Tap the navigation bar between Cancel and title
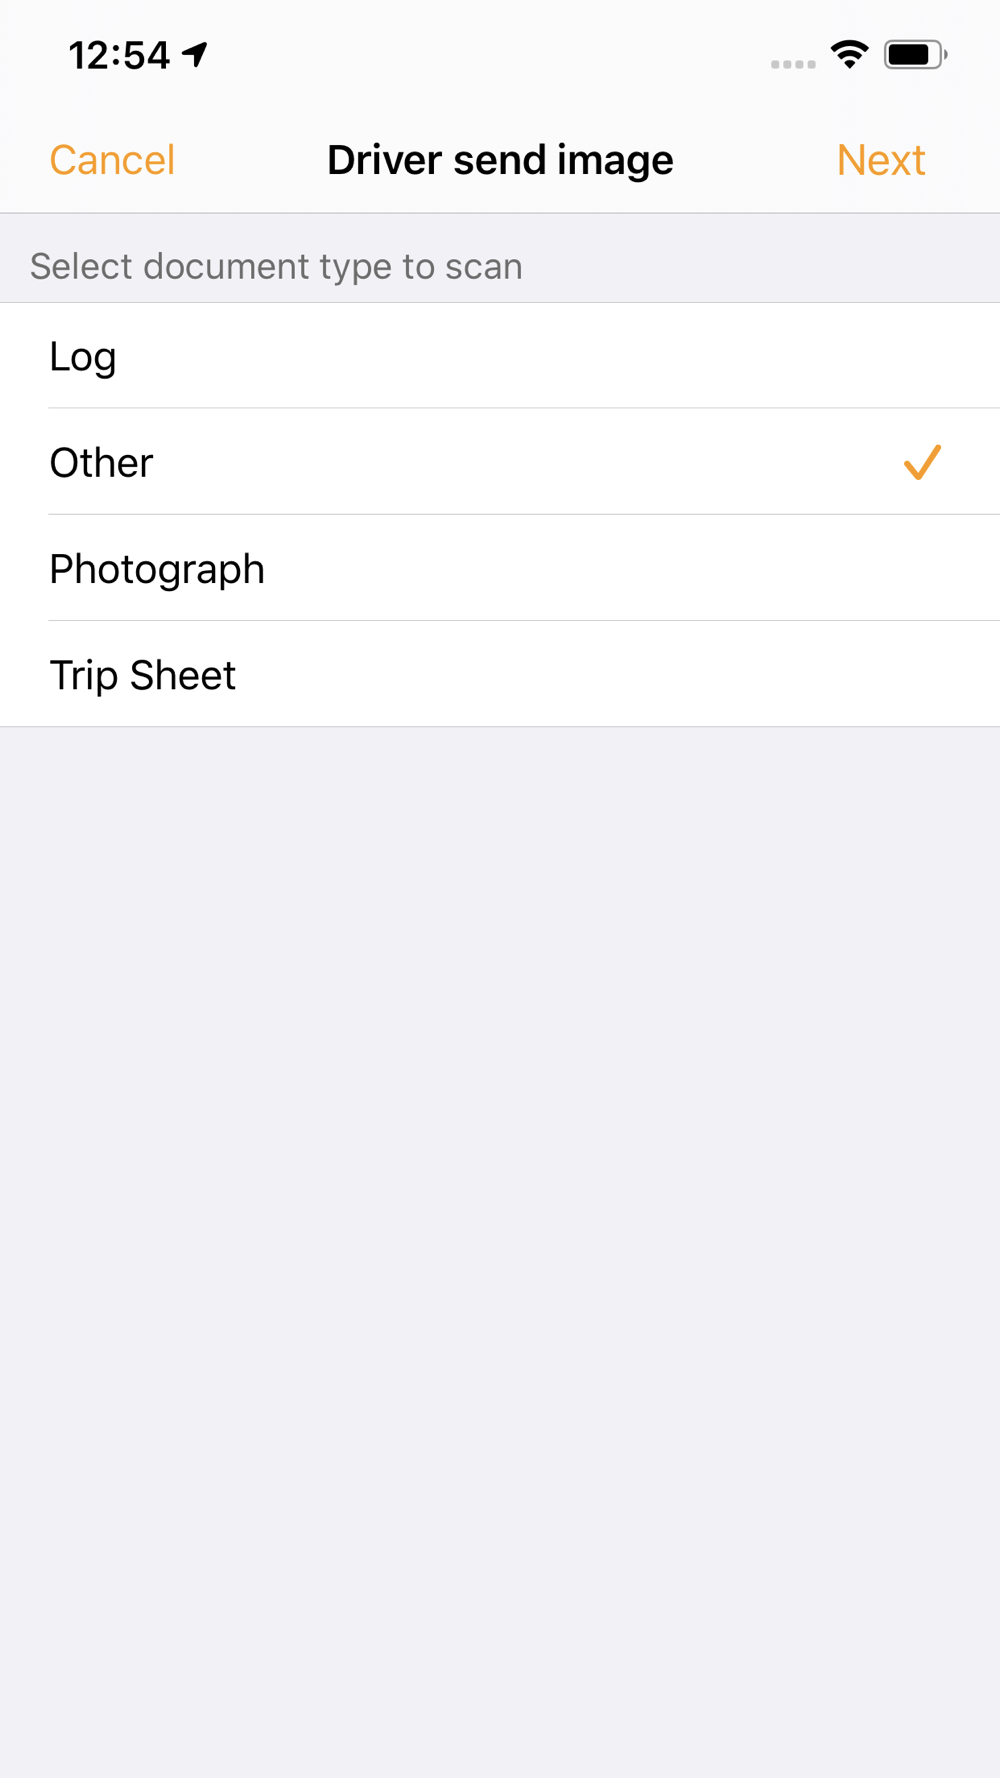Screen dimensions: 1000x1778 pos(251,160)
